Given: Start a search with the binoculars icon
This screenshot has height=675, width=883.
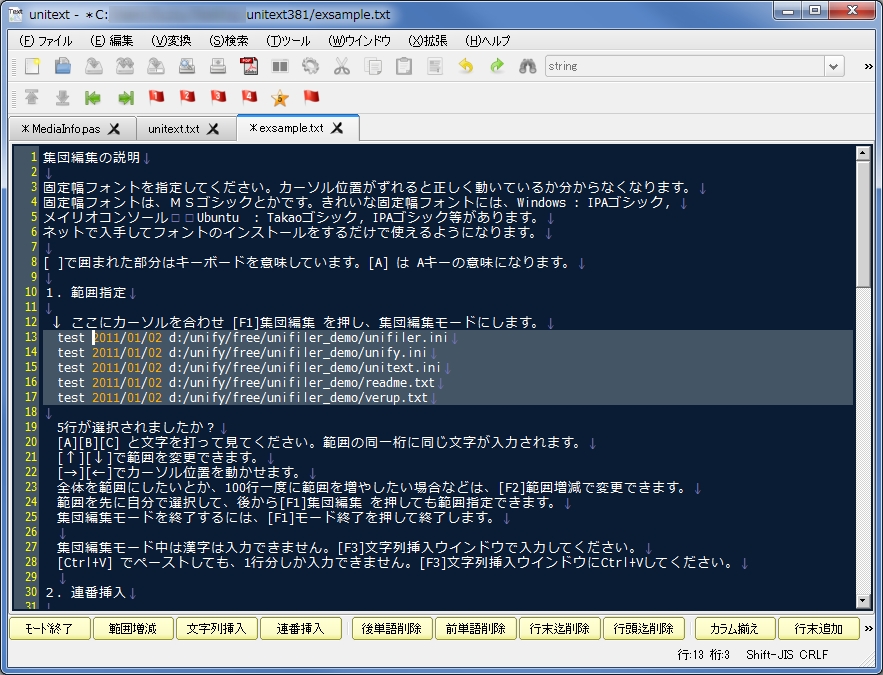Looking at the screenshot, I should pos(527,66).
